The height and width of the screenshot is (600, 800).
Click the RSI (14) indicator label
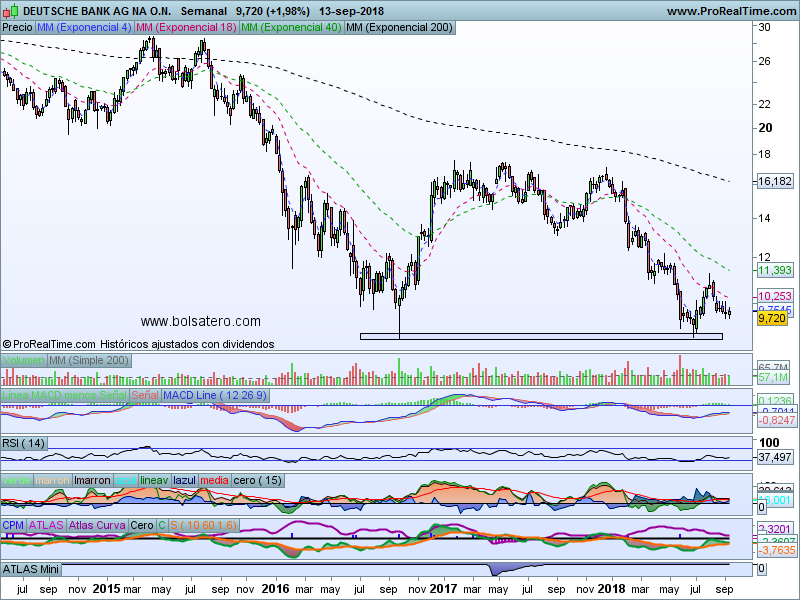pyautogui.click(x=25, y=443)
